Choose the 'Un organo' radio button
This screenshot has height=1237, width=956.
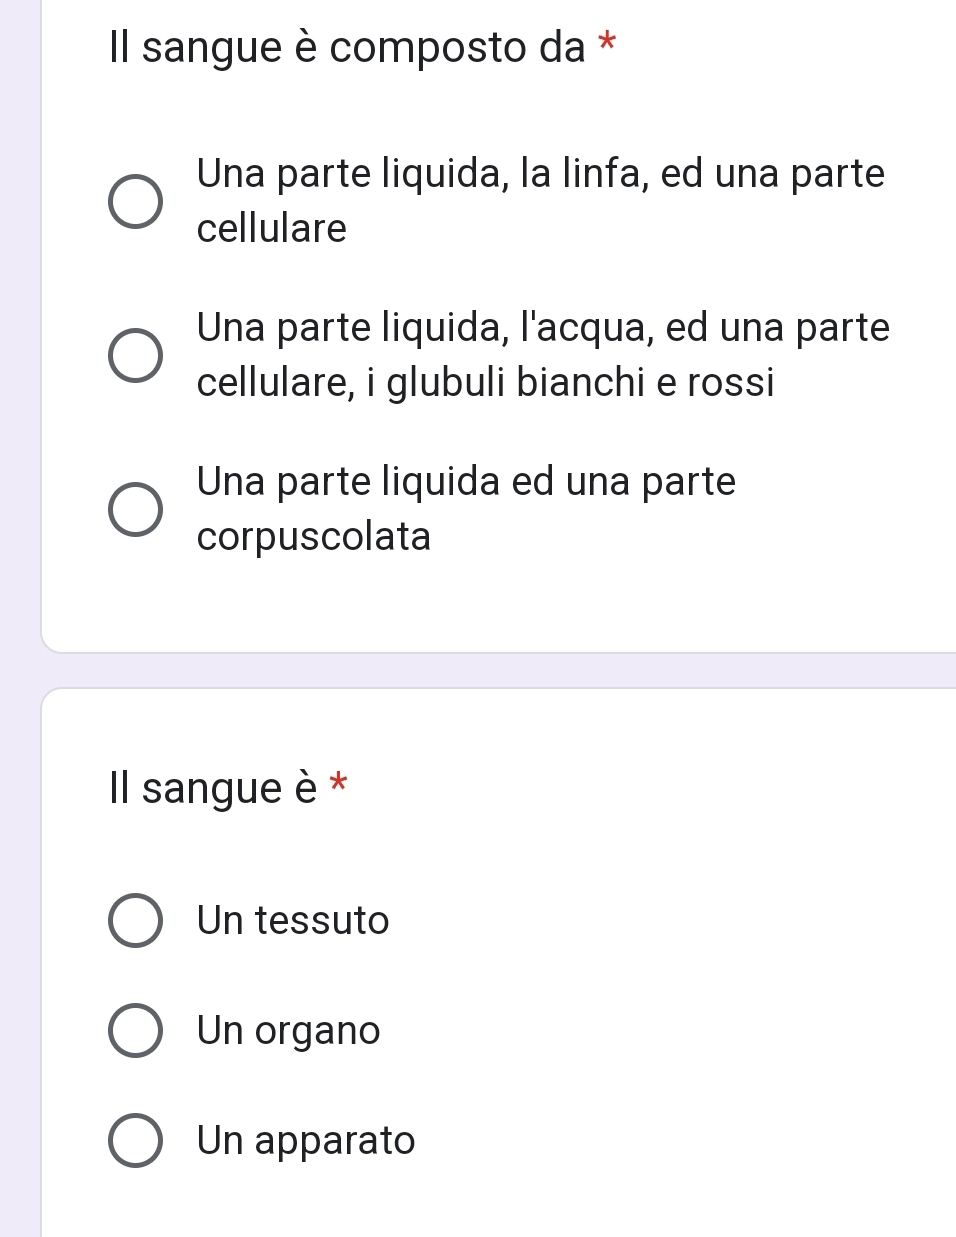tap(135, 1031)
